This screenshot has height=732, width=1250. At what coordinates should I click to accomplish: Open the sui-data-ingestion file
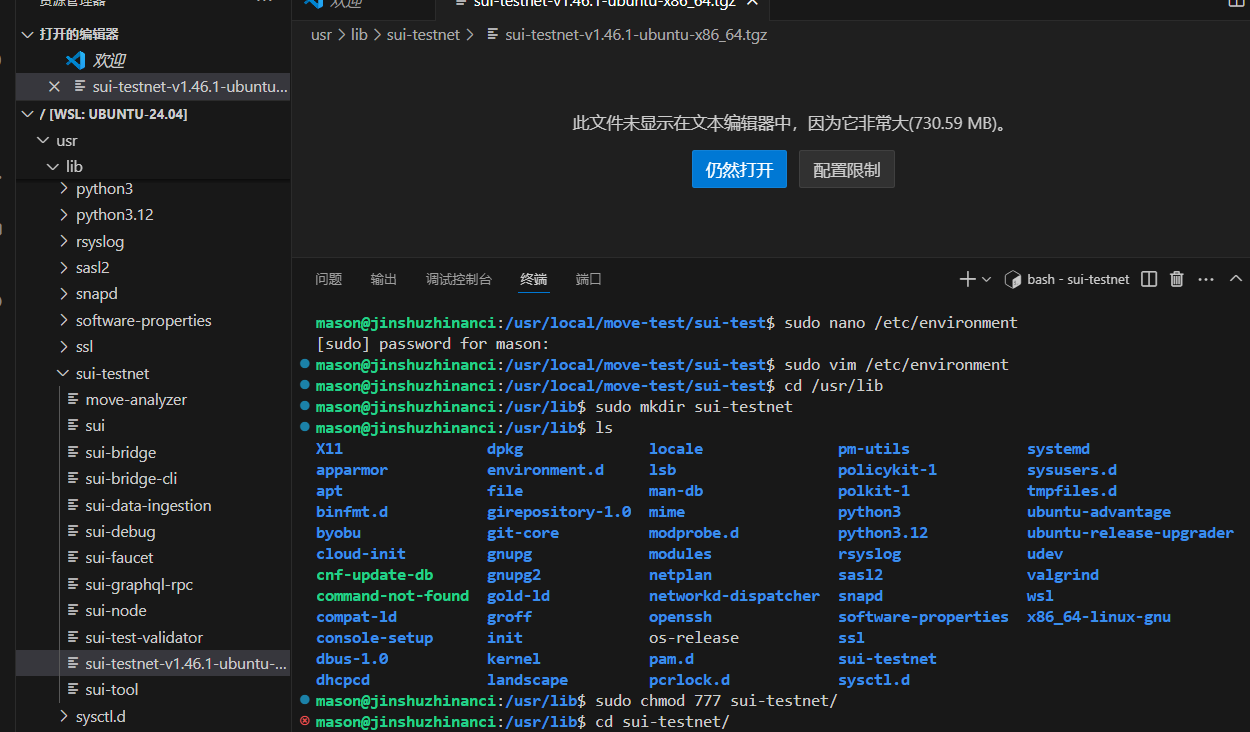pos(148,506)
